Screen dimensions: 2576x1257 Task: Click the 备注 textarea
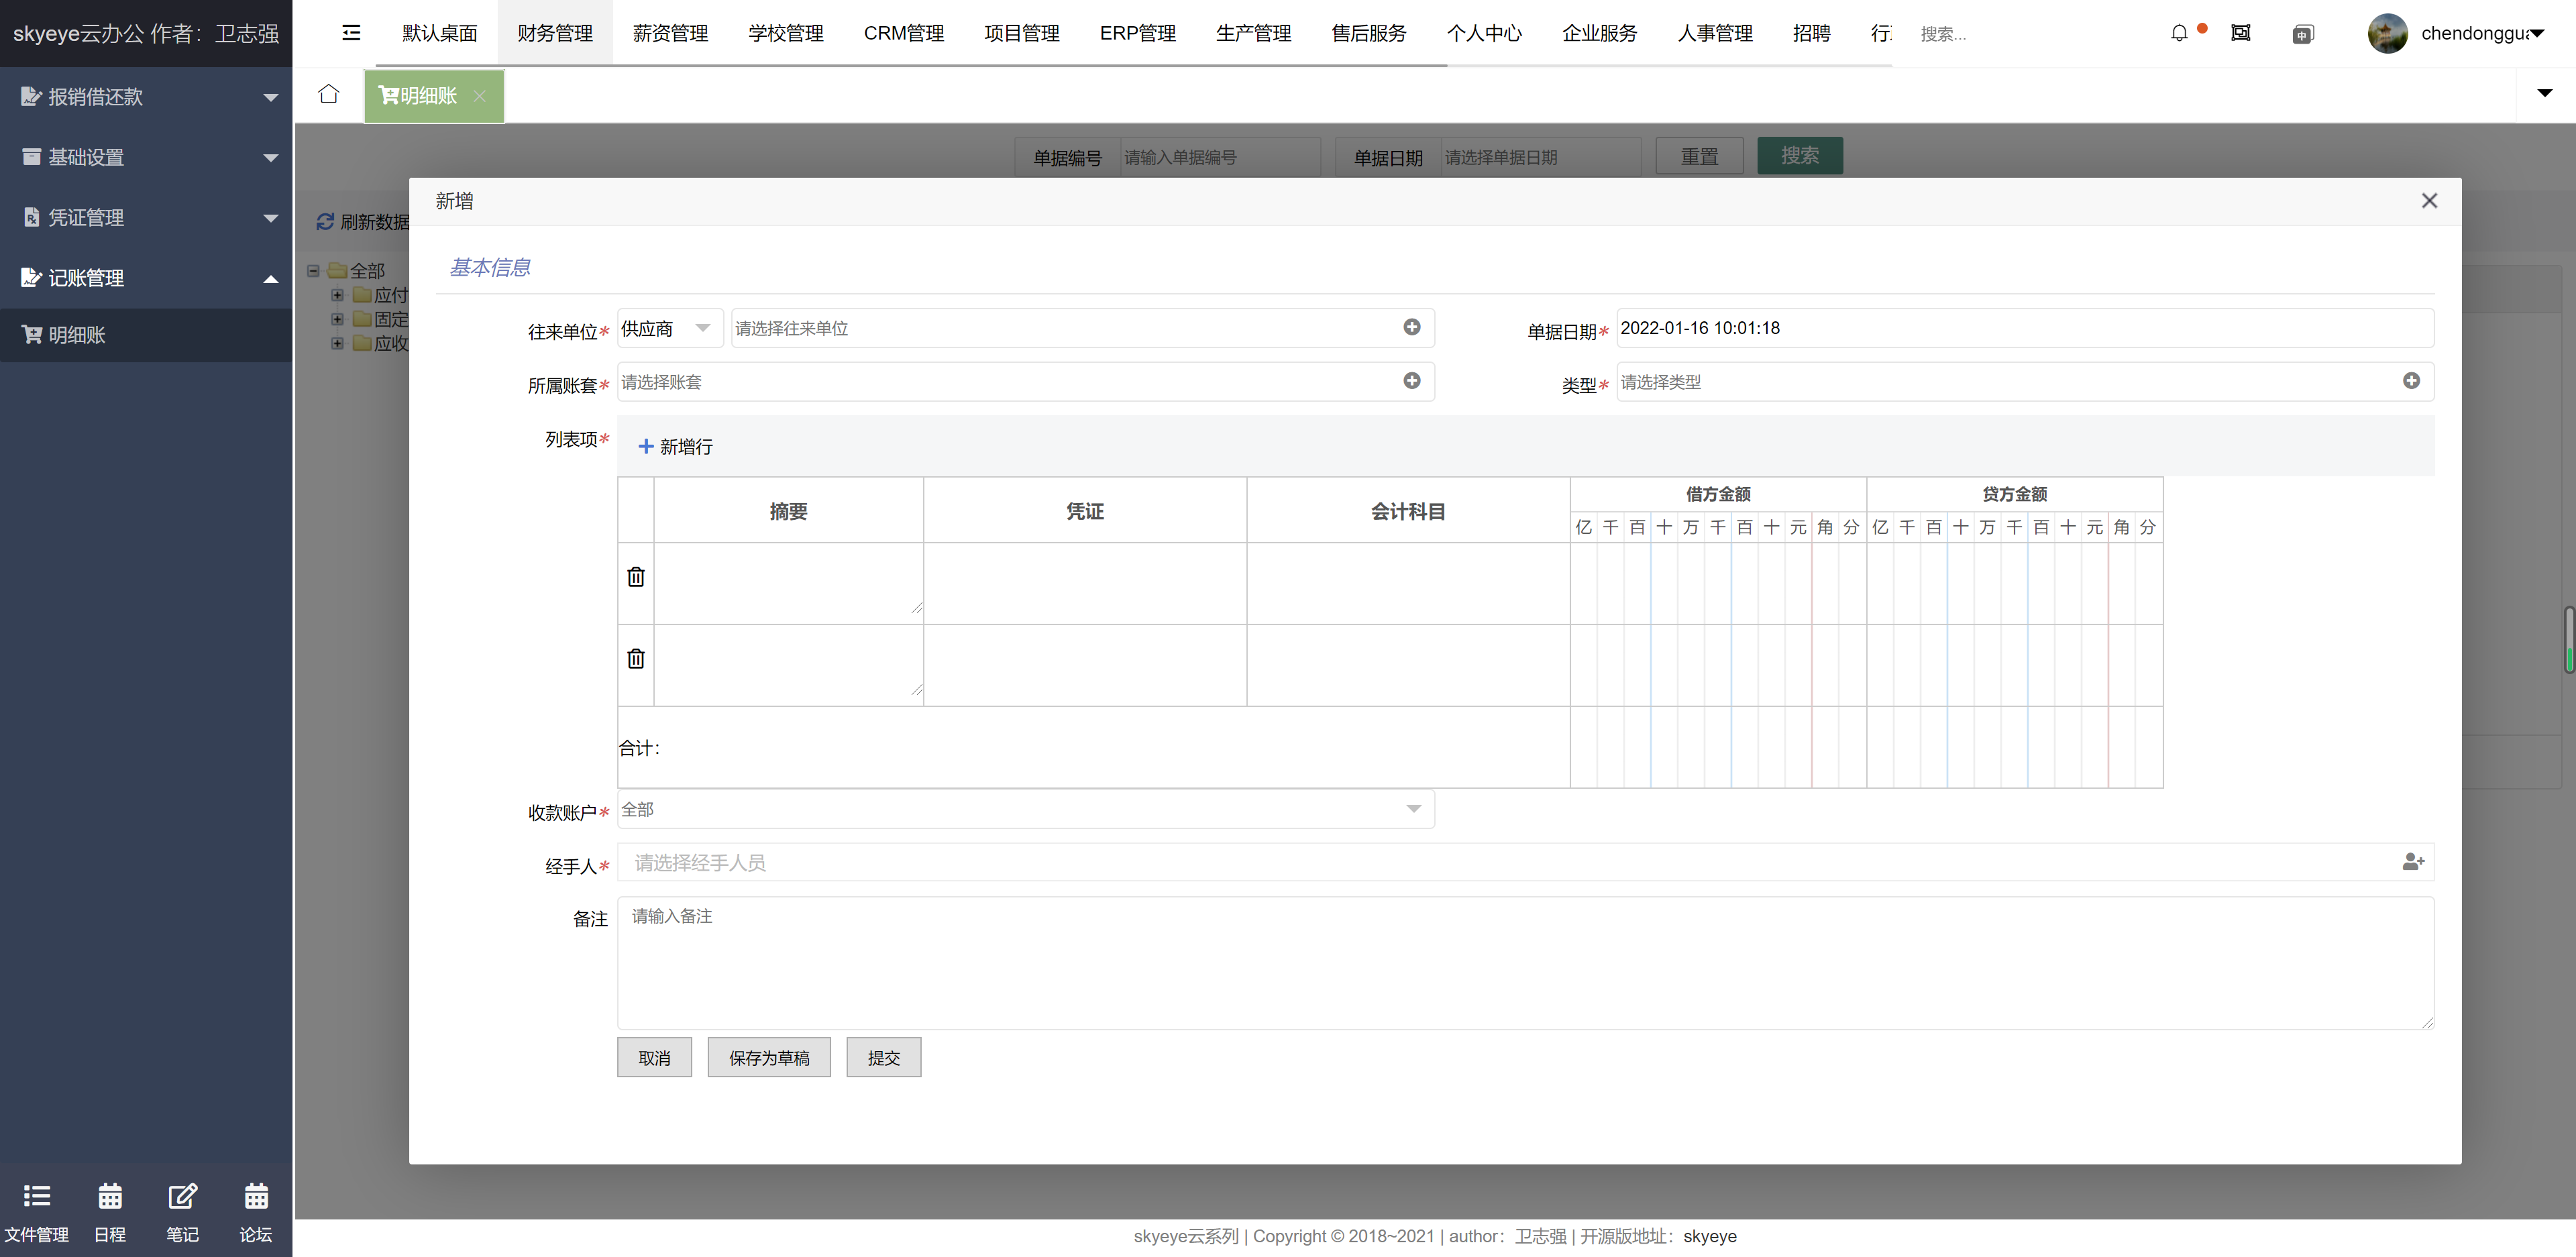1524,963
